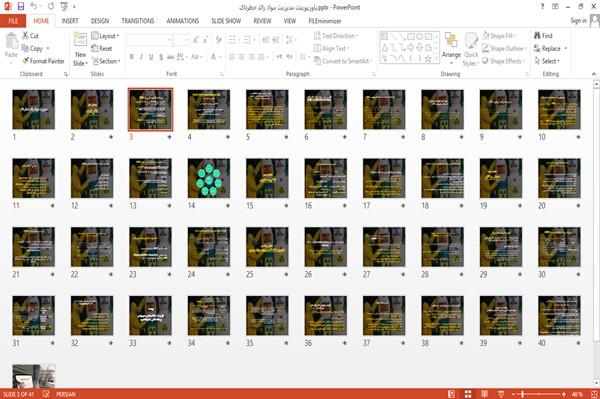Open the font name combo box
600x399 pixels.
(150, 40)
